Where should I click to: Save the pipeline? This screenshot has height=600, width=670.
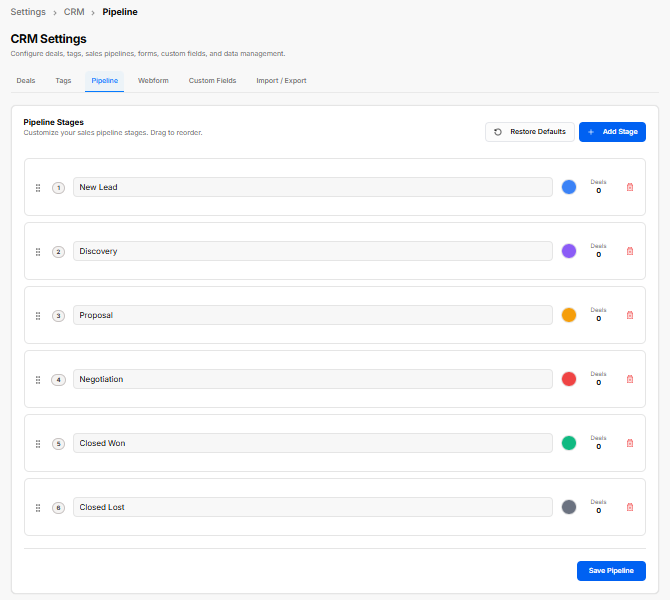pyautogui.click(x=611, y=571)
